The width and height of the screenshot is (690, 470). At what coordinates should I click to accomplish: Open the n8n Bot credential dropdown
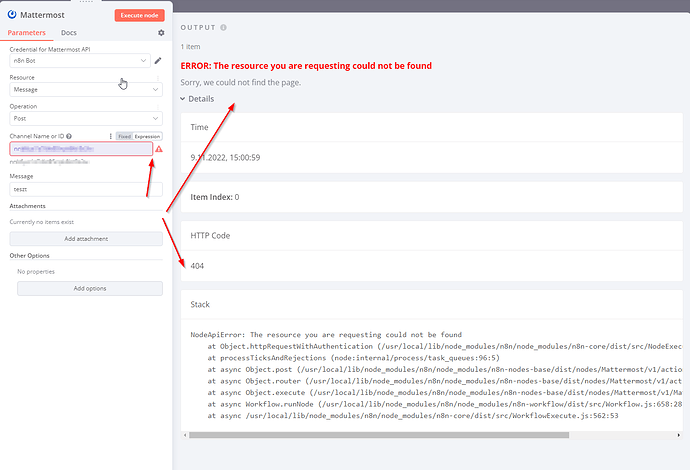tap(80, 61)
